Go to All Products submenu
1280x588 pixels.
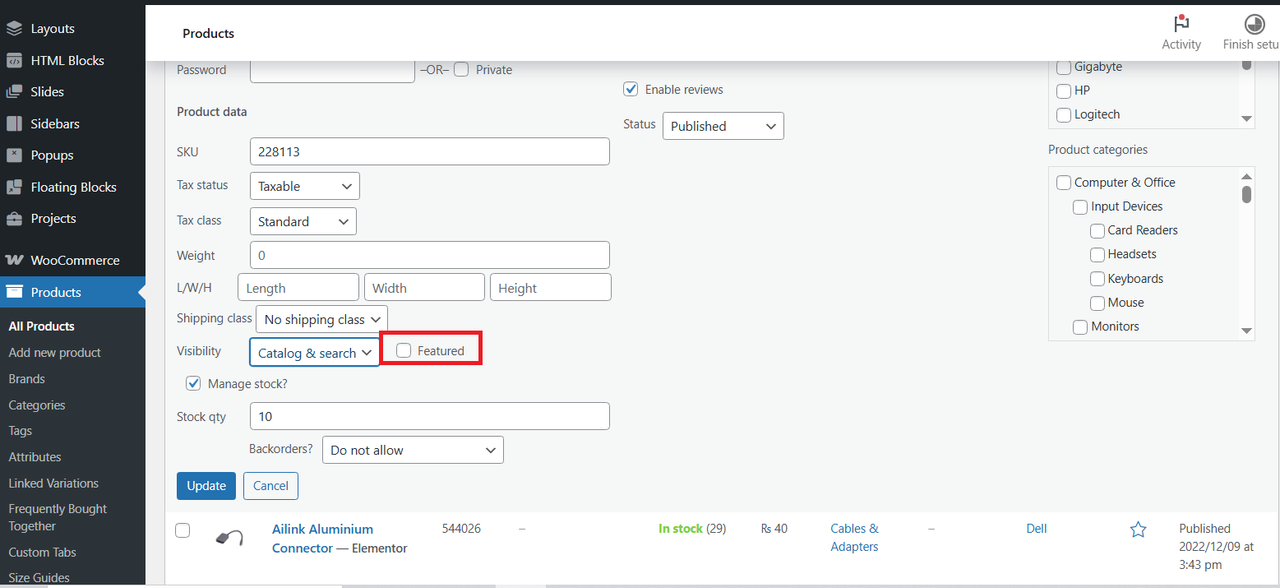(x=42, y=326)
